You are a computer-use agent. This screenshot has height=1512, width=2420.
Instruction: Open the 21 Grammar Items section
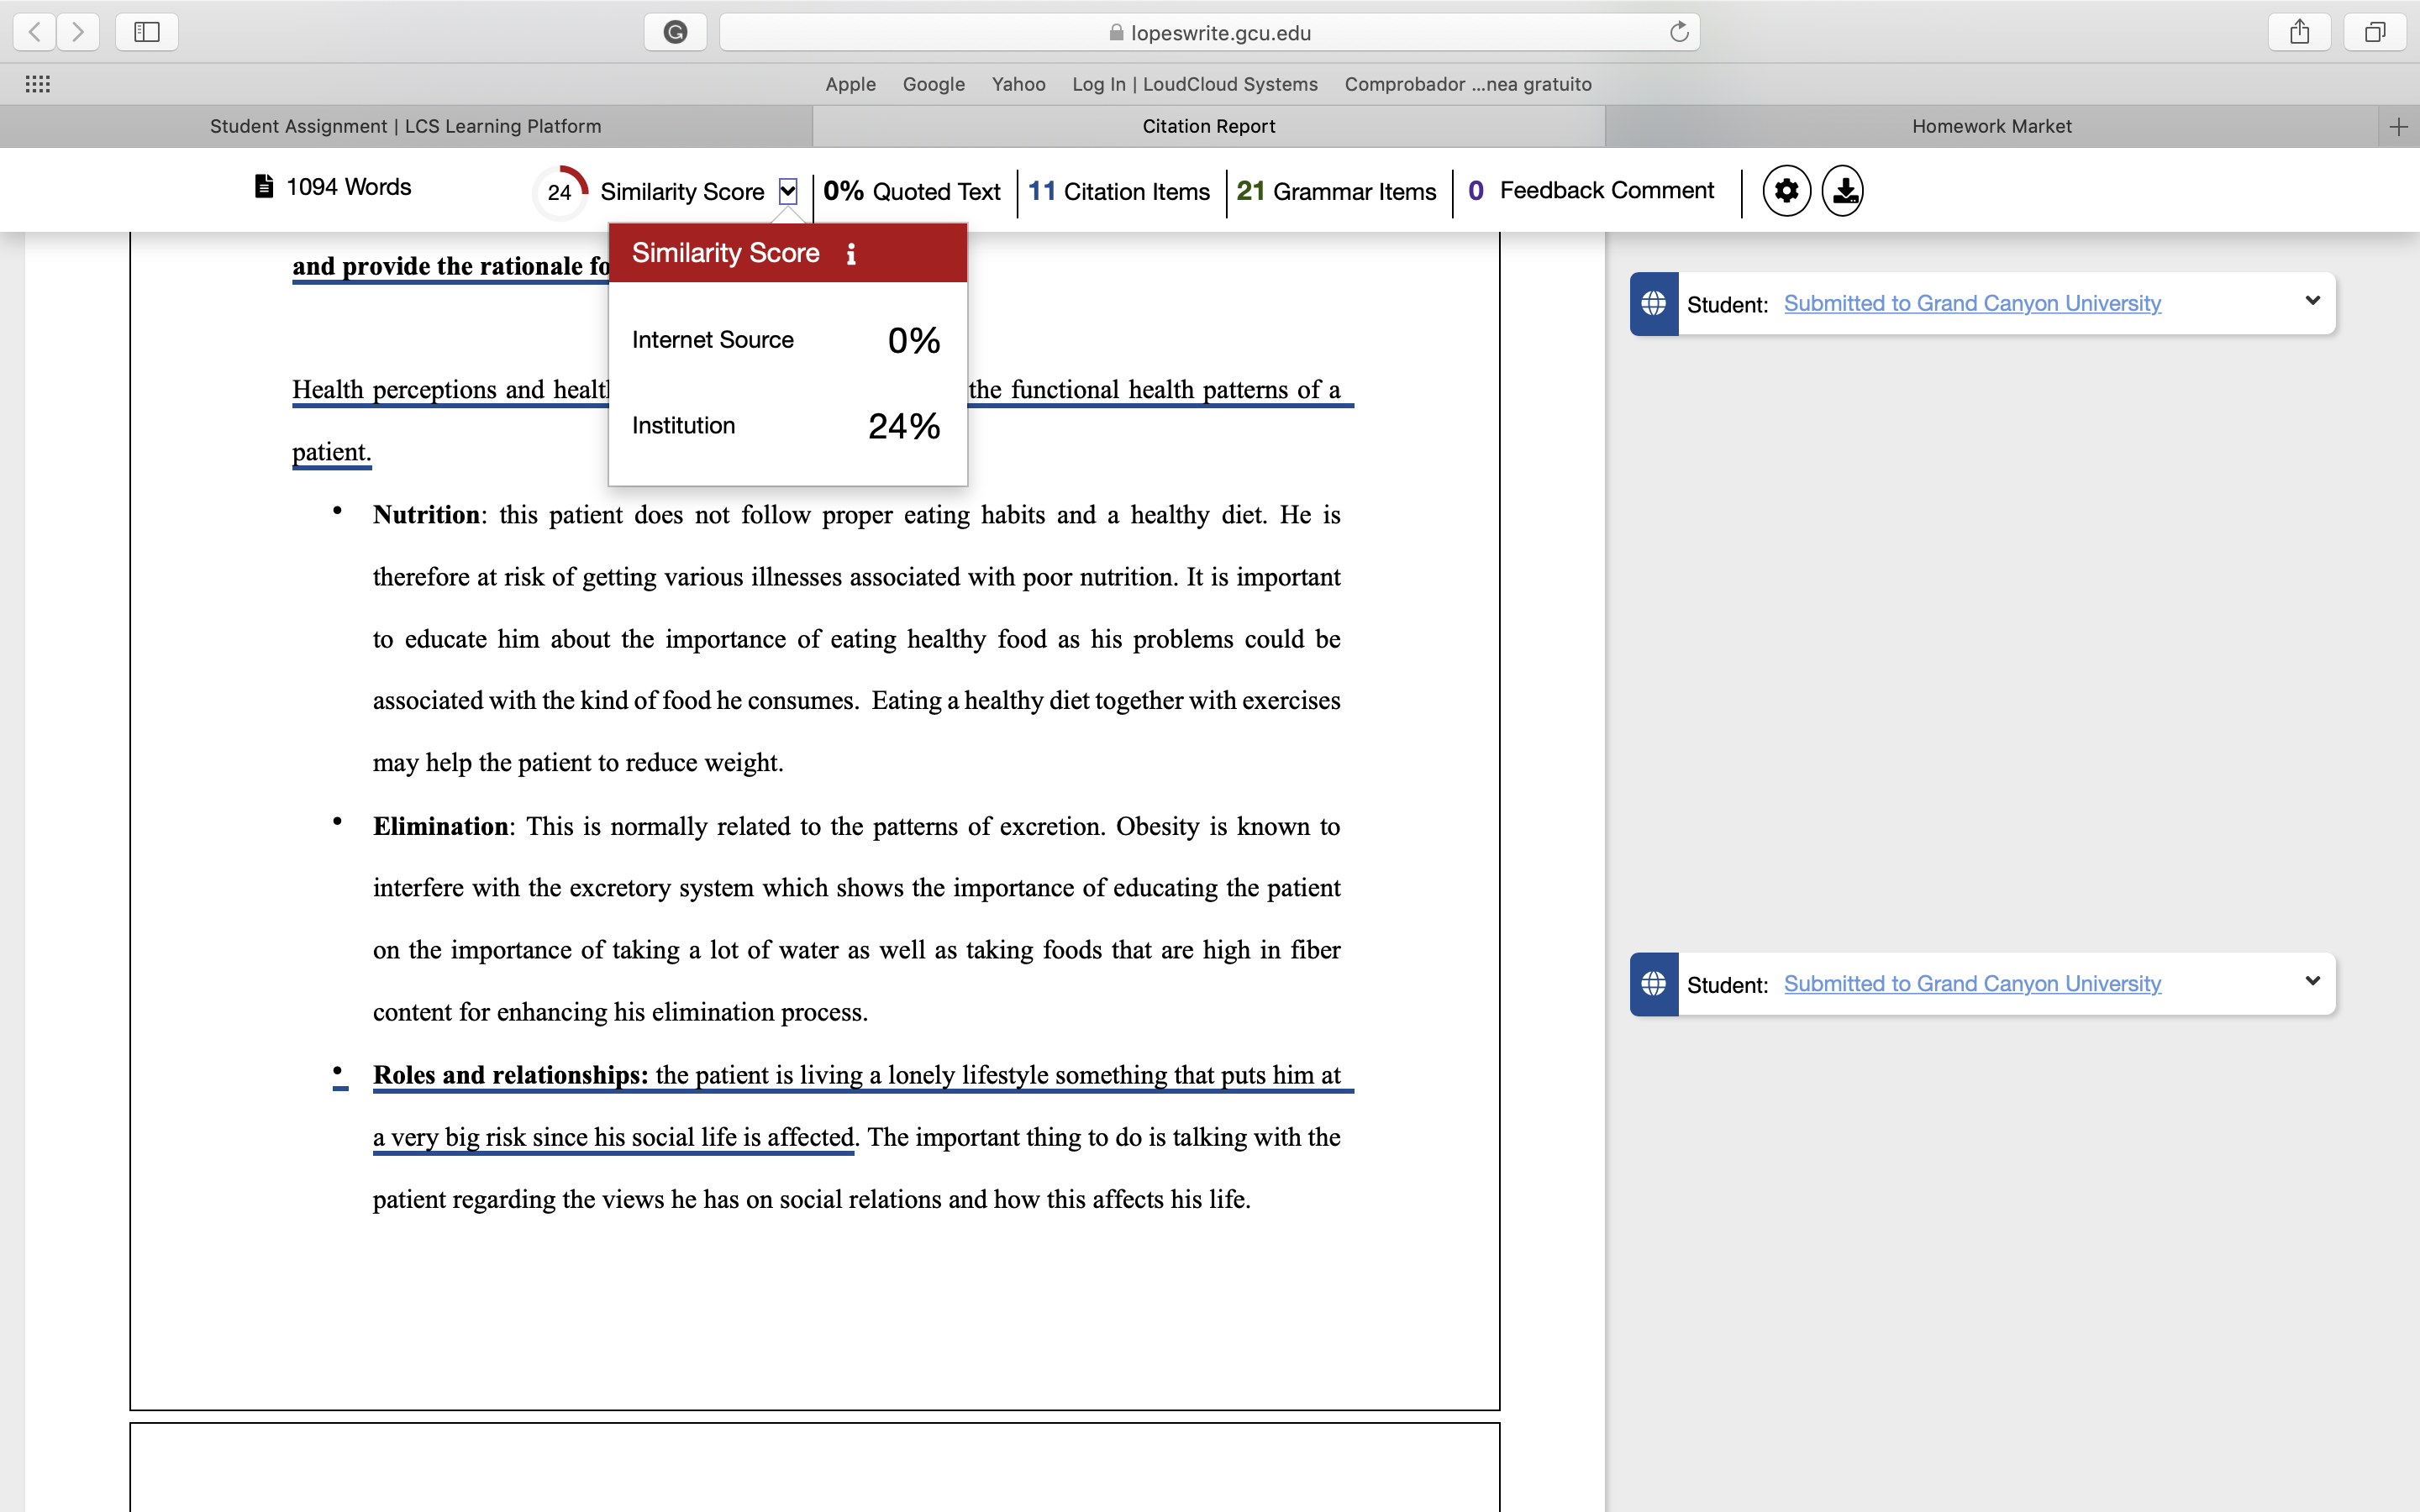click(x=1336, y=191)
